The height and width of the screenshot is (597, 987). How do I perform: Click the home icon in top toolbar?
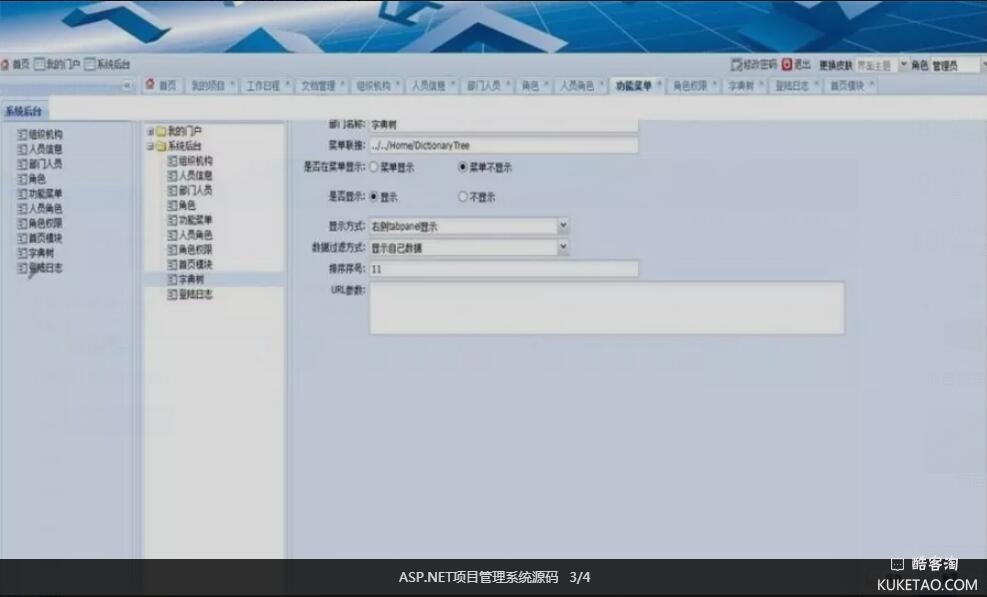tap(5, 64)
